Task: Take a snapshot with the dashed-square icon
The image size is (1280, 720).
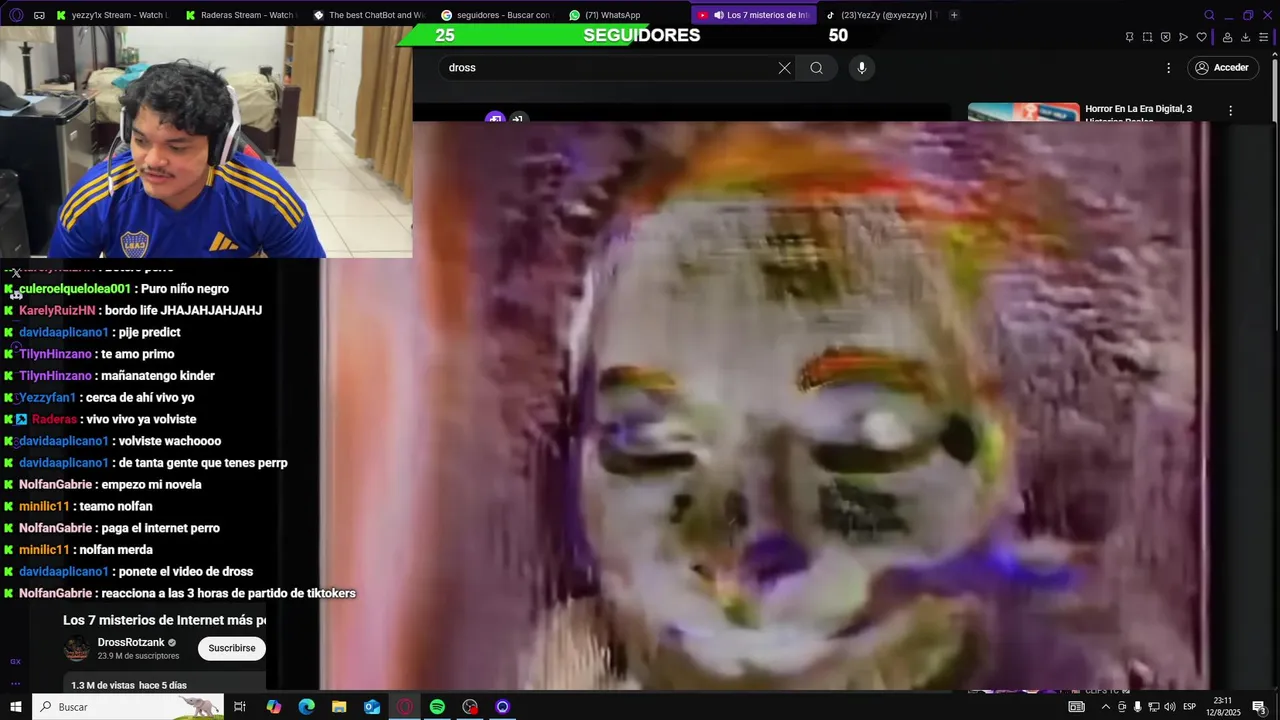Action: click(x=1147, y=37)
